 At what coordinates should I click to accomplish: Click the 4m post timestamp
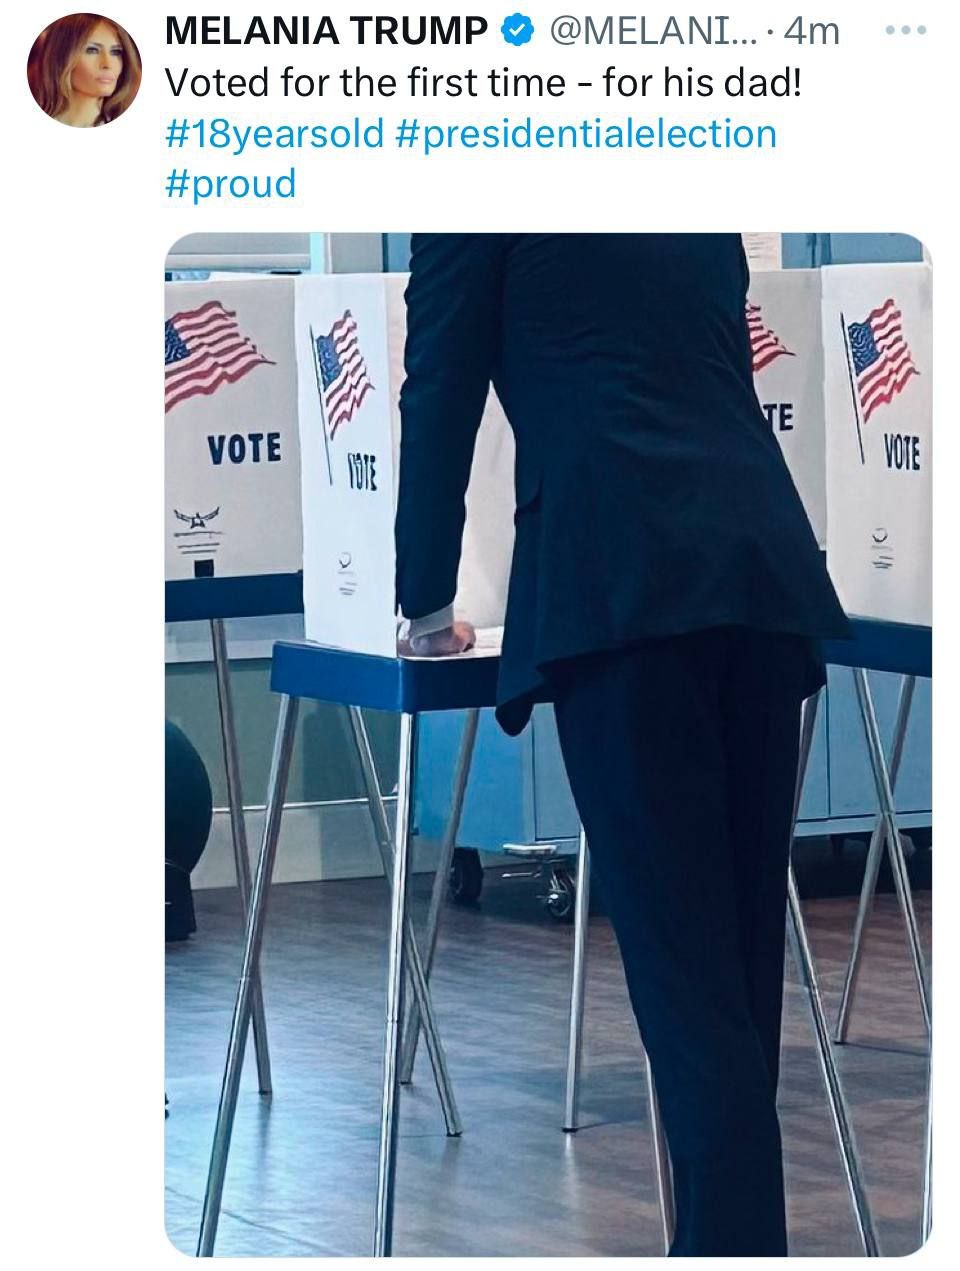[811, 32]
